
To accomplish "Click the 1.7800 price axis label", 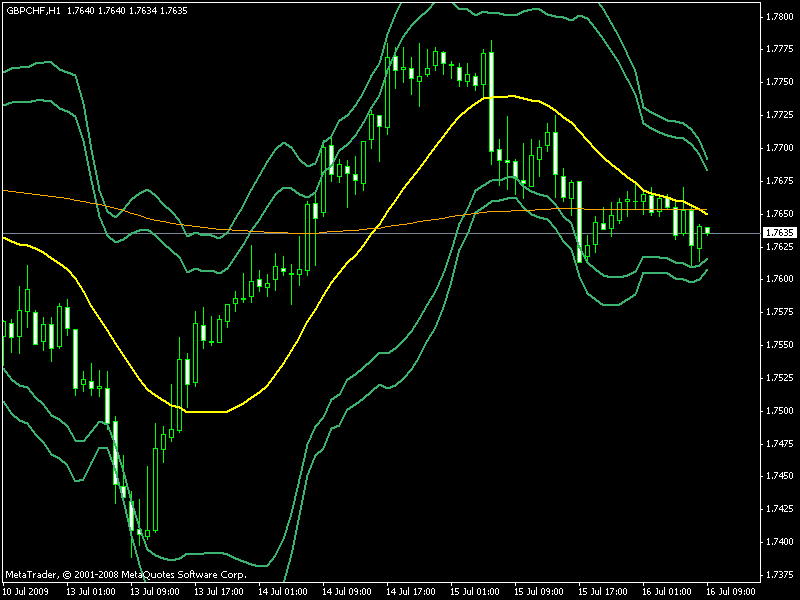I will [x=780, y=16].
